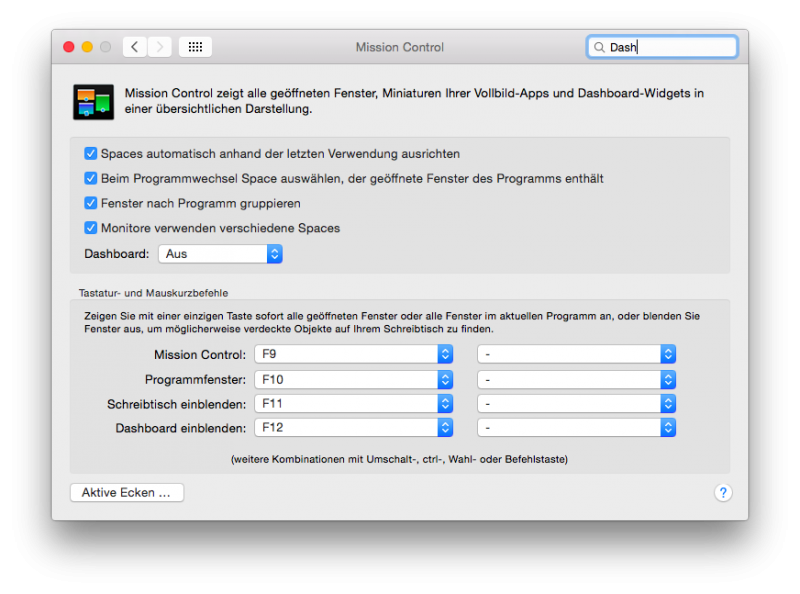Screen dimensions: 800x594
Task: Click the "Aktive Ecken ..." button
Action: tap(127, 492)
